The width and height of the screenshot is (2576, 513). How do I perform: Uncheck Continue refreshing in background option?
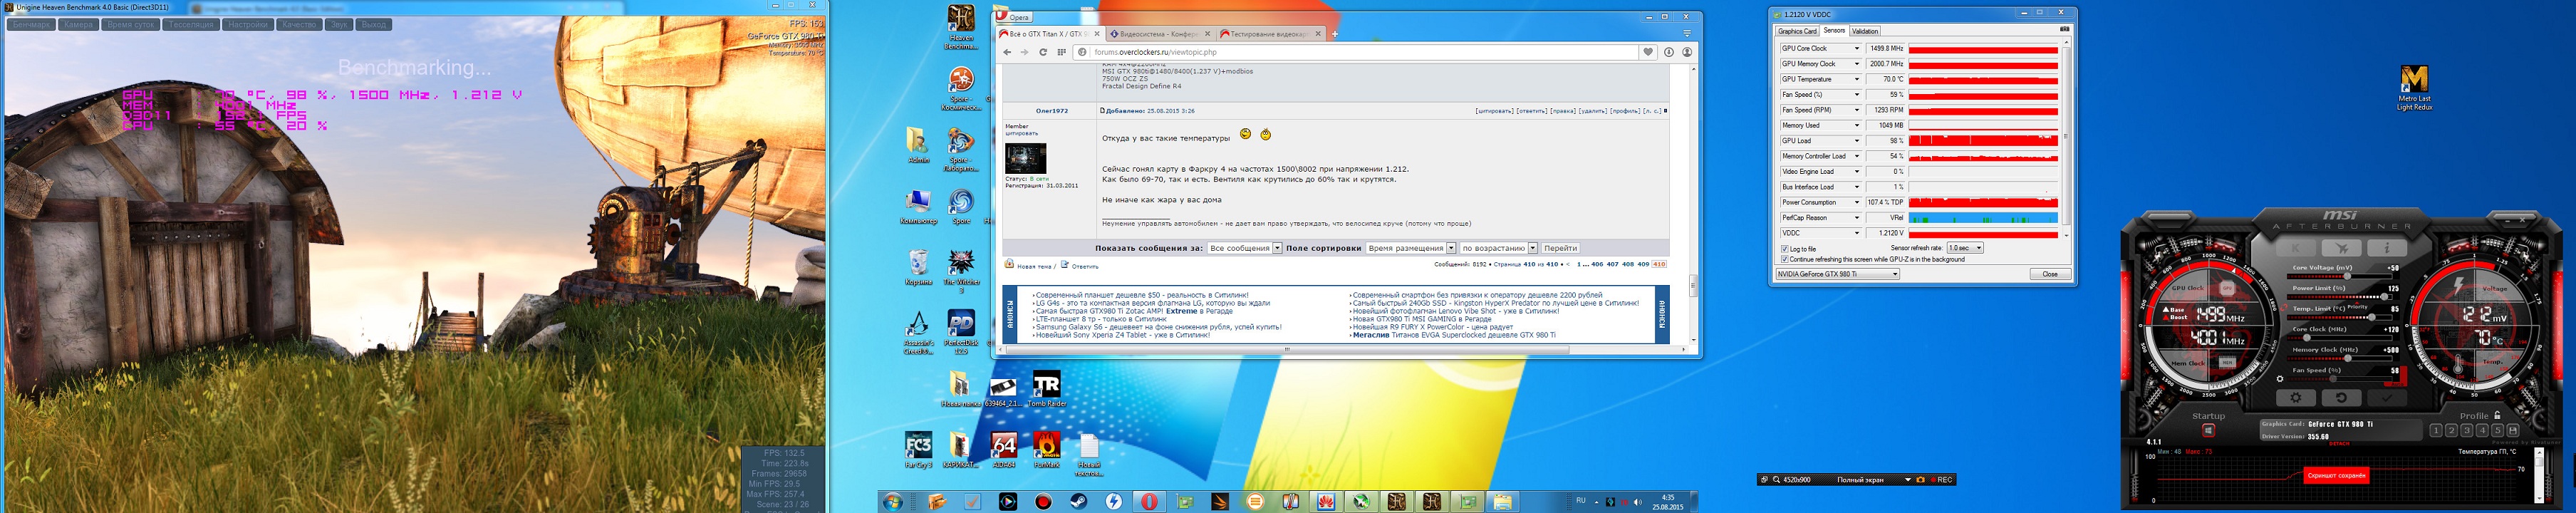[1785, 259]
